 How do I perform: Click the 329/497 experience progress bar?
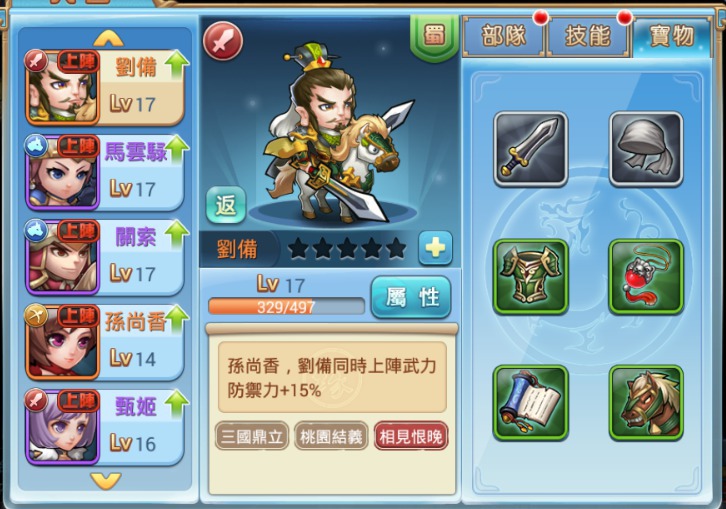pyautogui.click(x=286, y=307)
